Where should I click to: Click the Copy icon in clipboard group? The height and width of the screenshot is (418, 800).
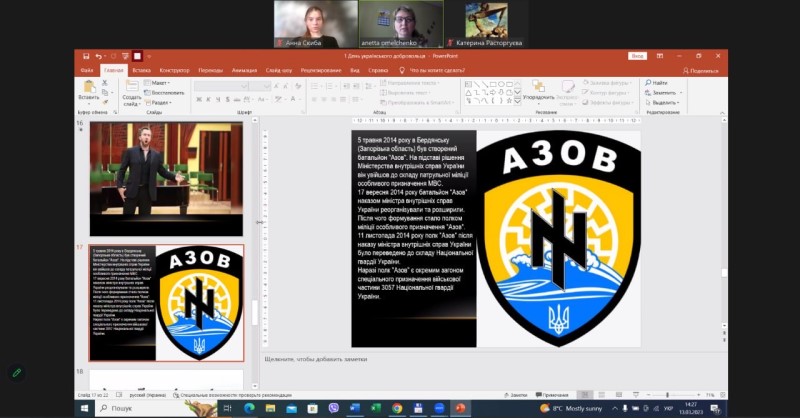click(x=105, y=92)
